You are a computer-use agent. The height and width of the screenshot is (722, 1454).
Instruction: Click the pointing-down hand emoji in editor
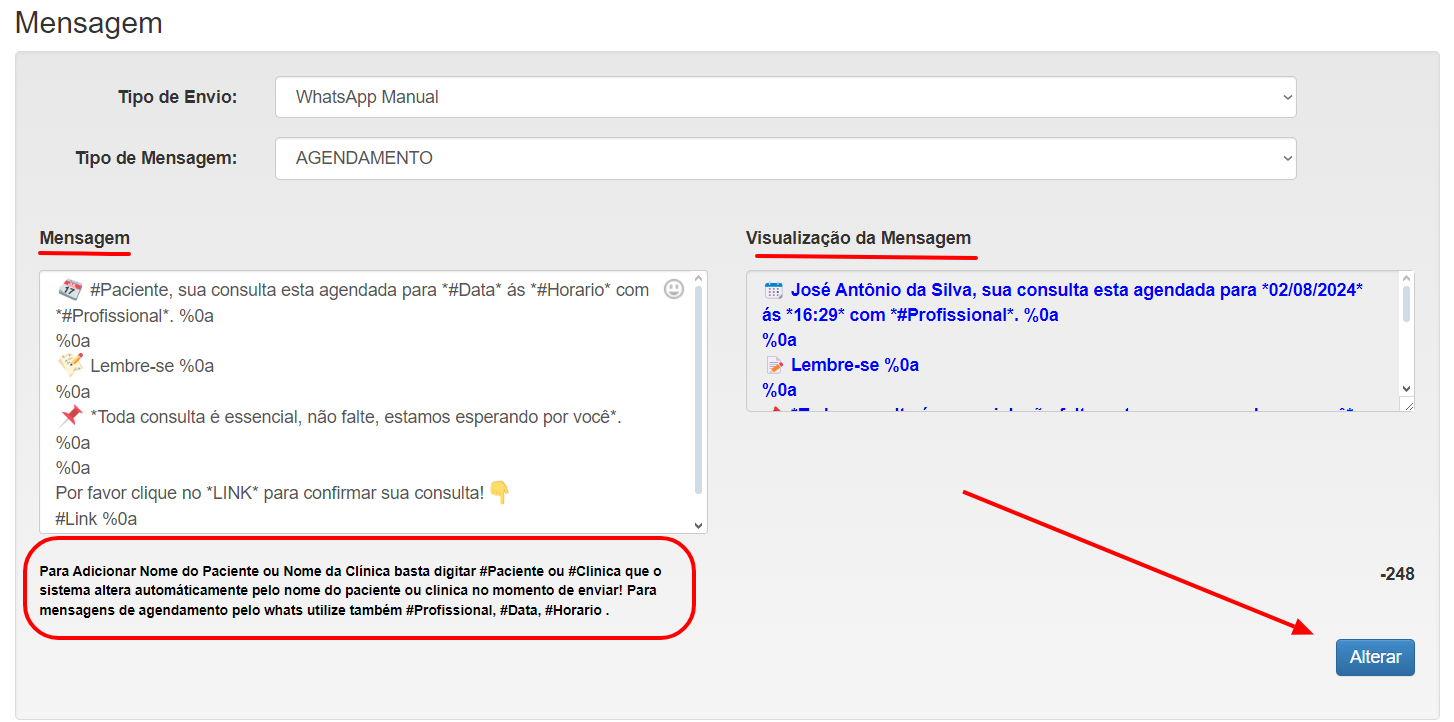tap(499, 492)
